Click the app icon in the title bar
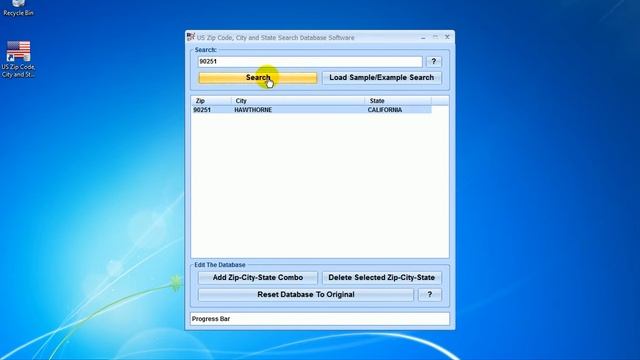This screenshot has width=640, height=360. click(191, 37)
